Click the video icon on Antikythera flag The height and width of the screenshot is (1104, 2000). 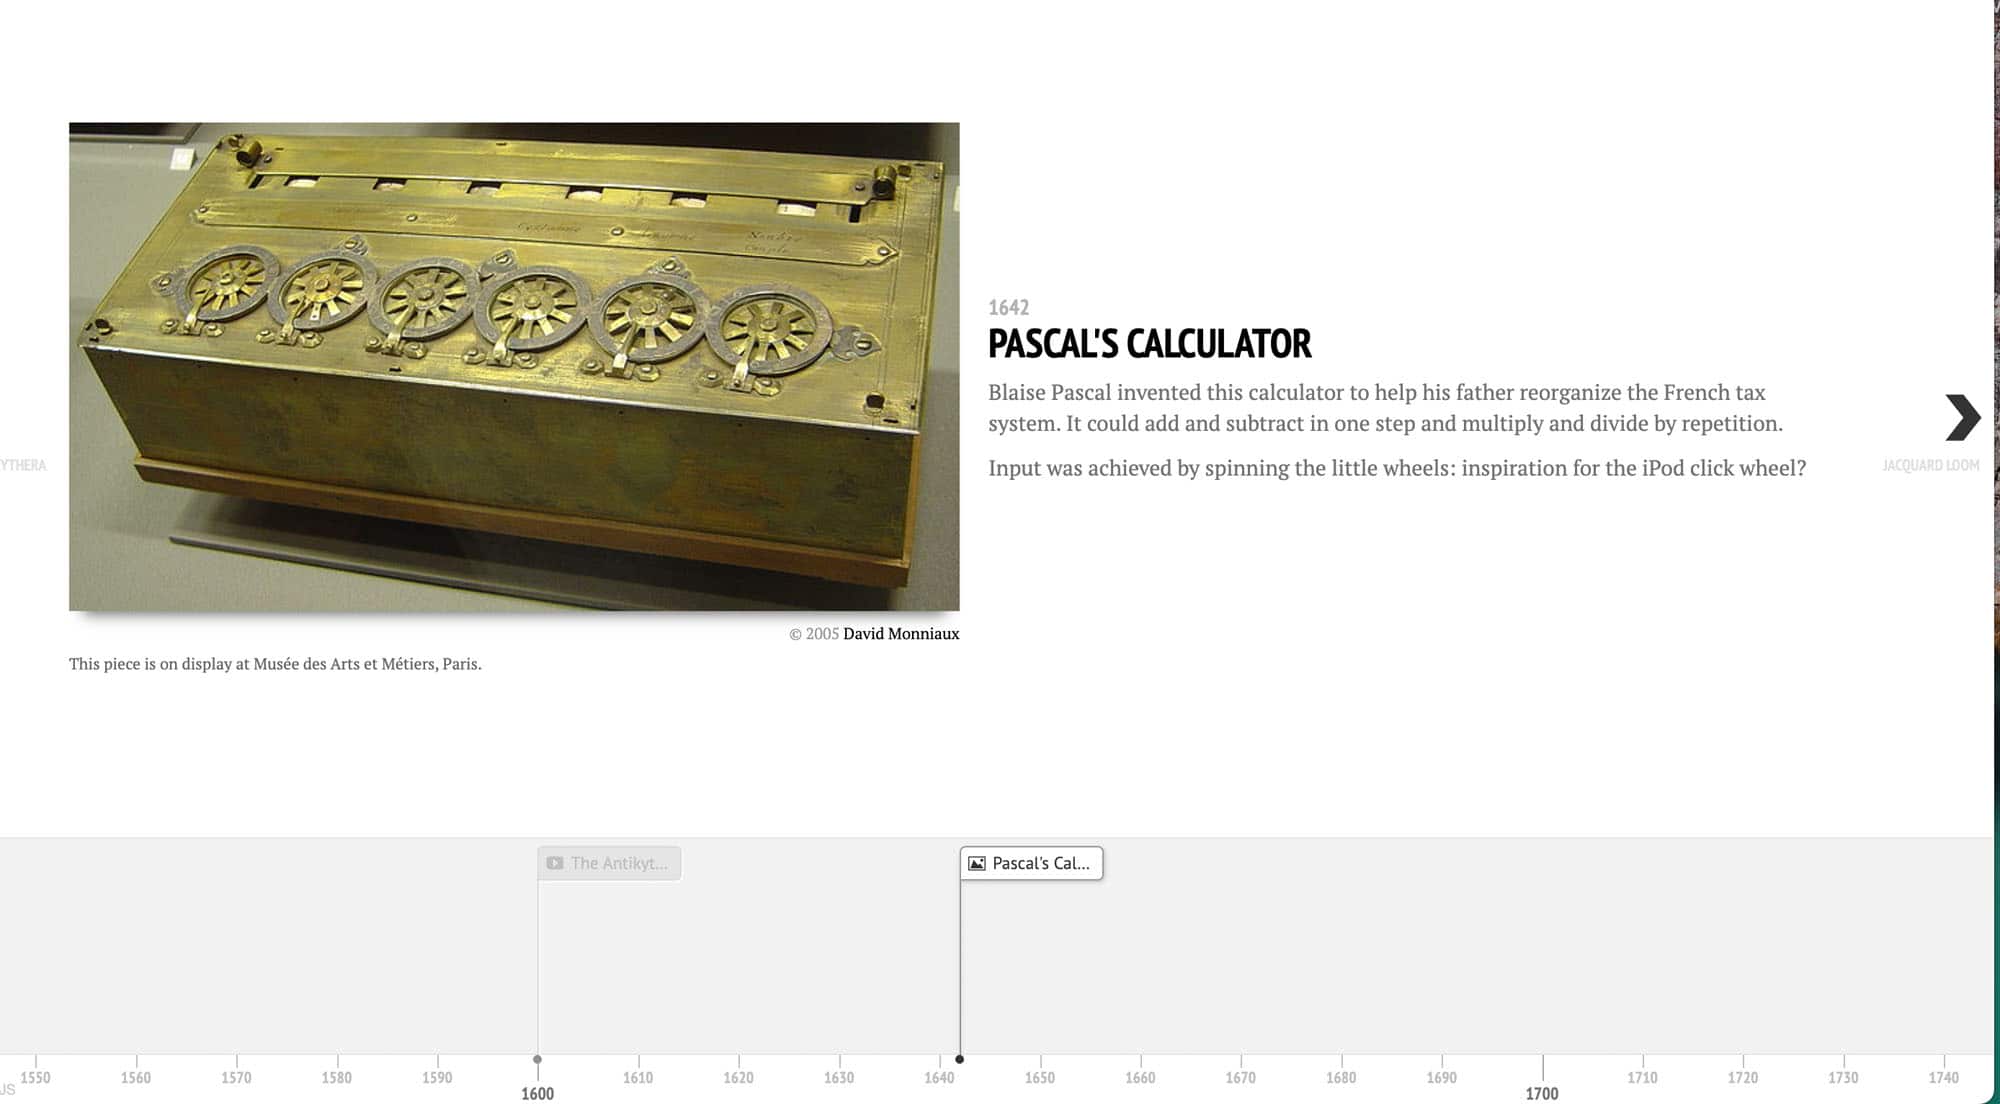[555, 863]
